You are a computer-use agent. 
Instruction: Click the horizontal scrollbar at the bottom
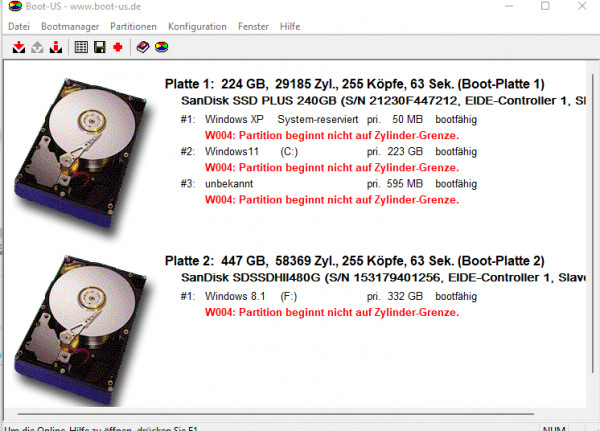(276, 414)
